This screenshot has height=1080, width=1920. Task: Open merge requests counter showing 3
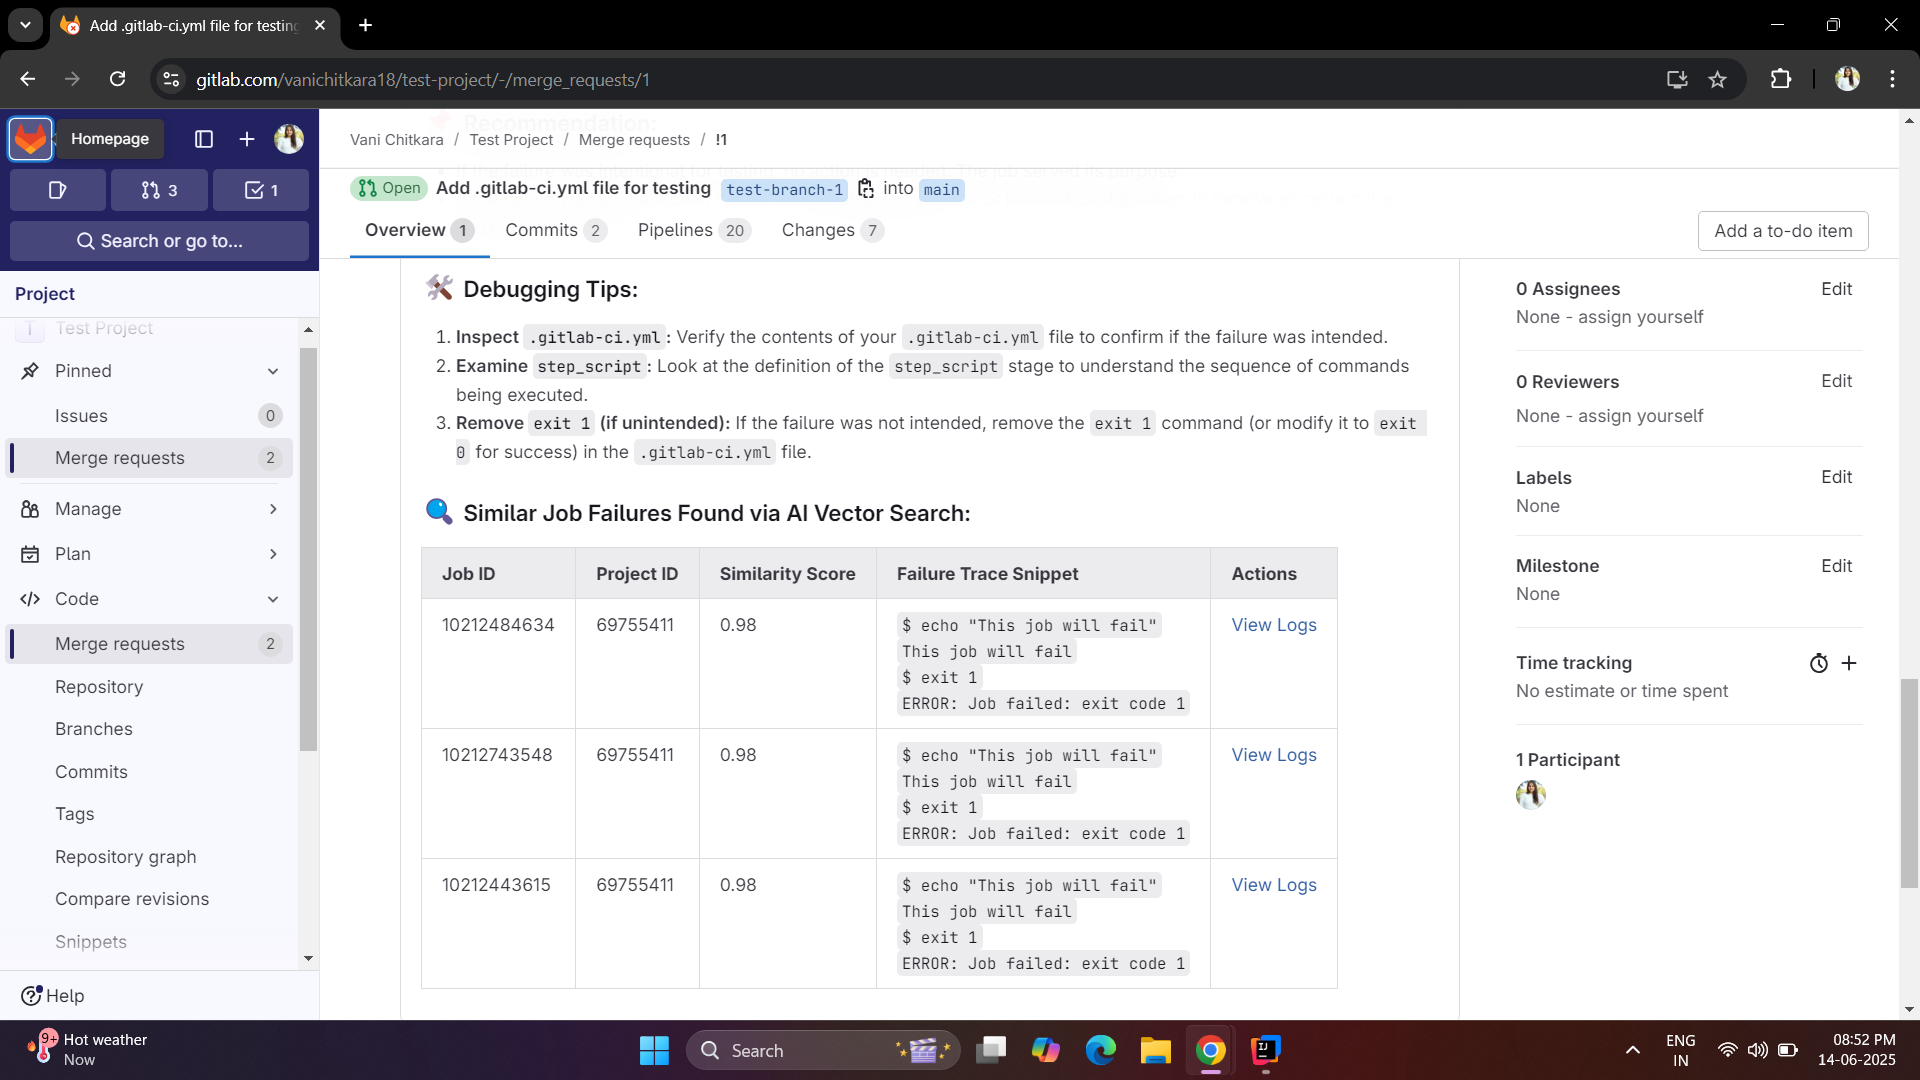(x=159, y=190)
